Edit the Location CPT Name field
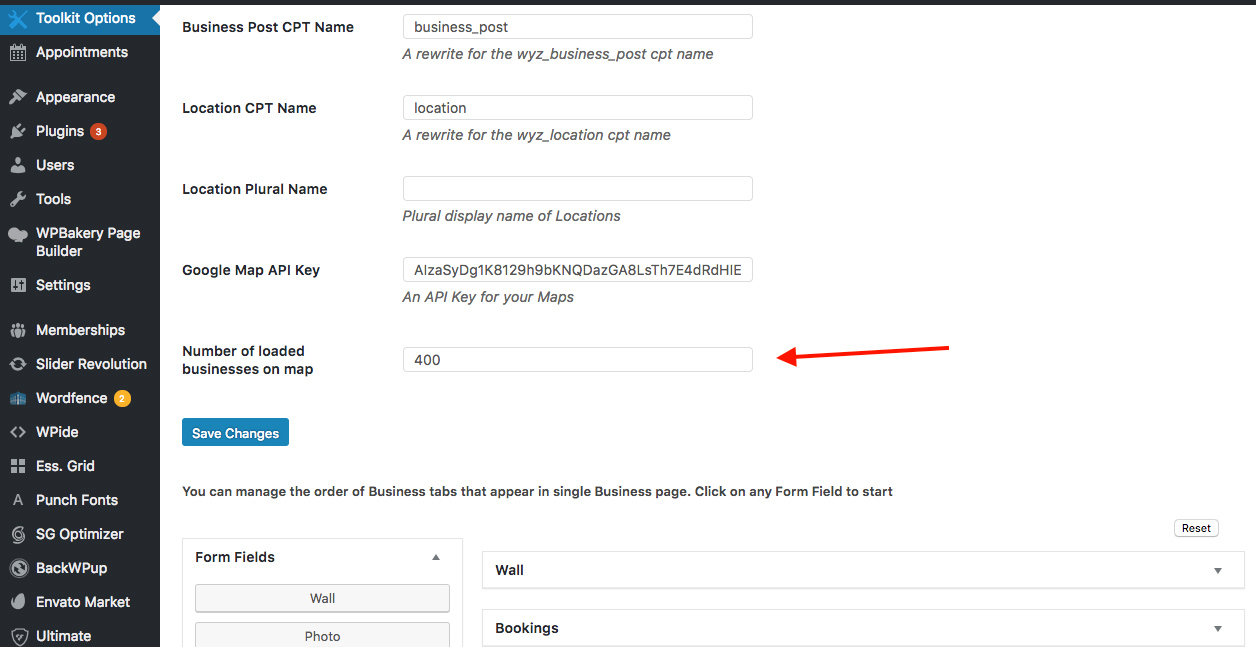The image size is (1256, 647). click(x=577, y=108)
